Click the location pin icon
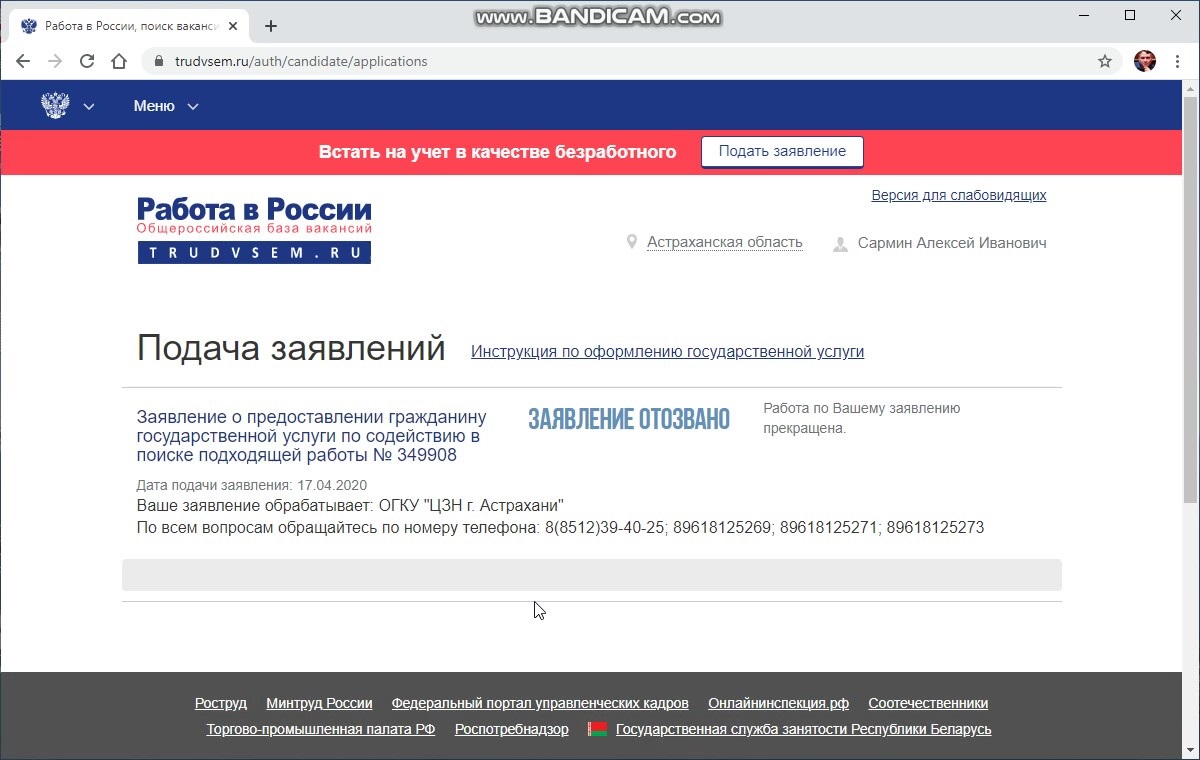The height and width of the screenshot is (760, 1200). click(631, 242)
